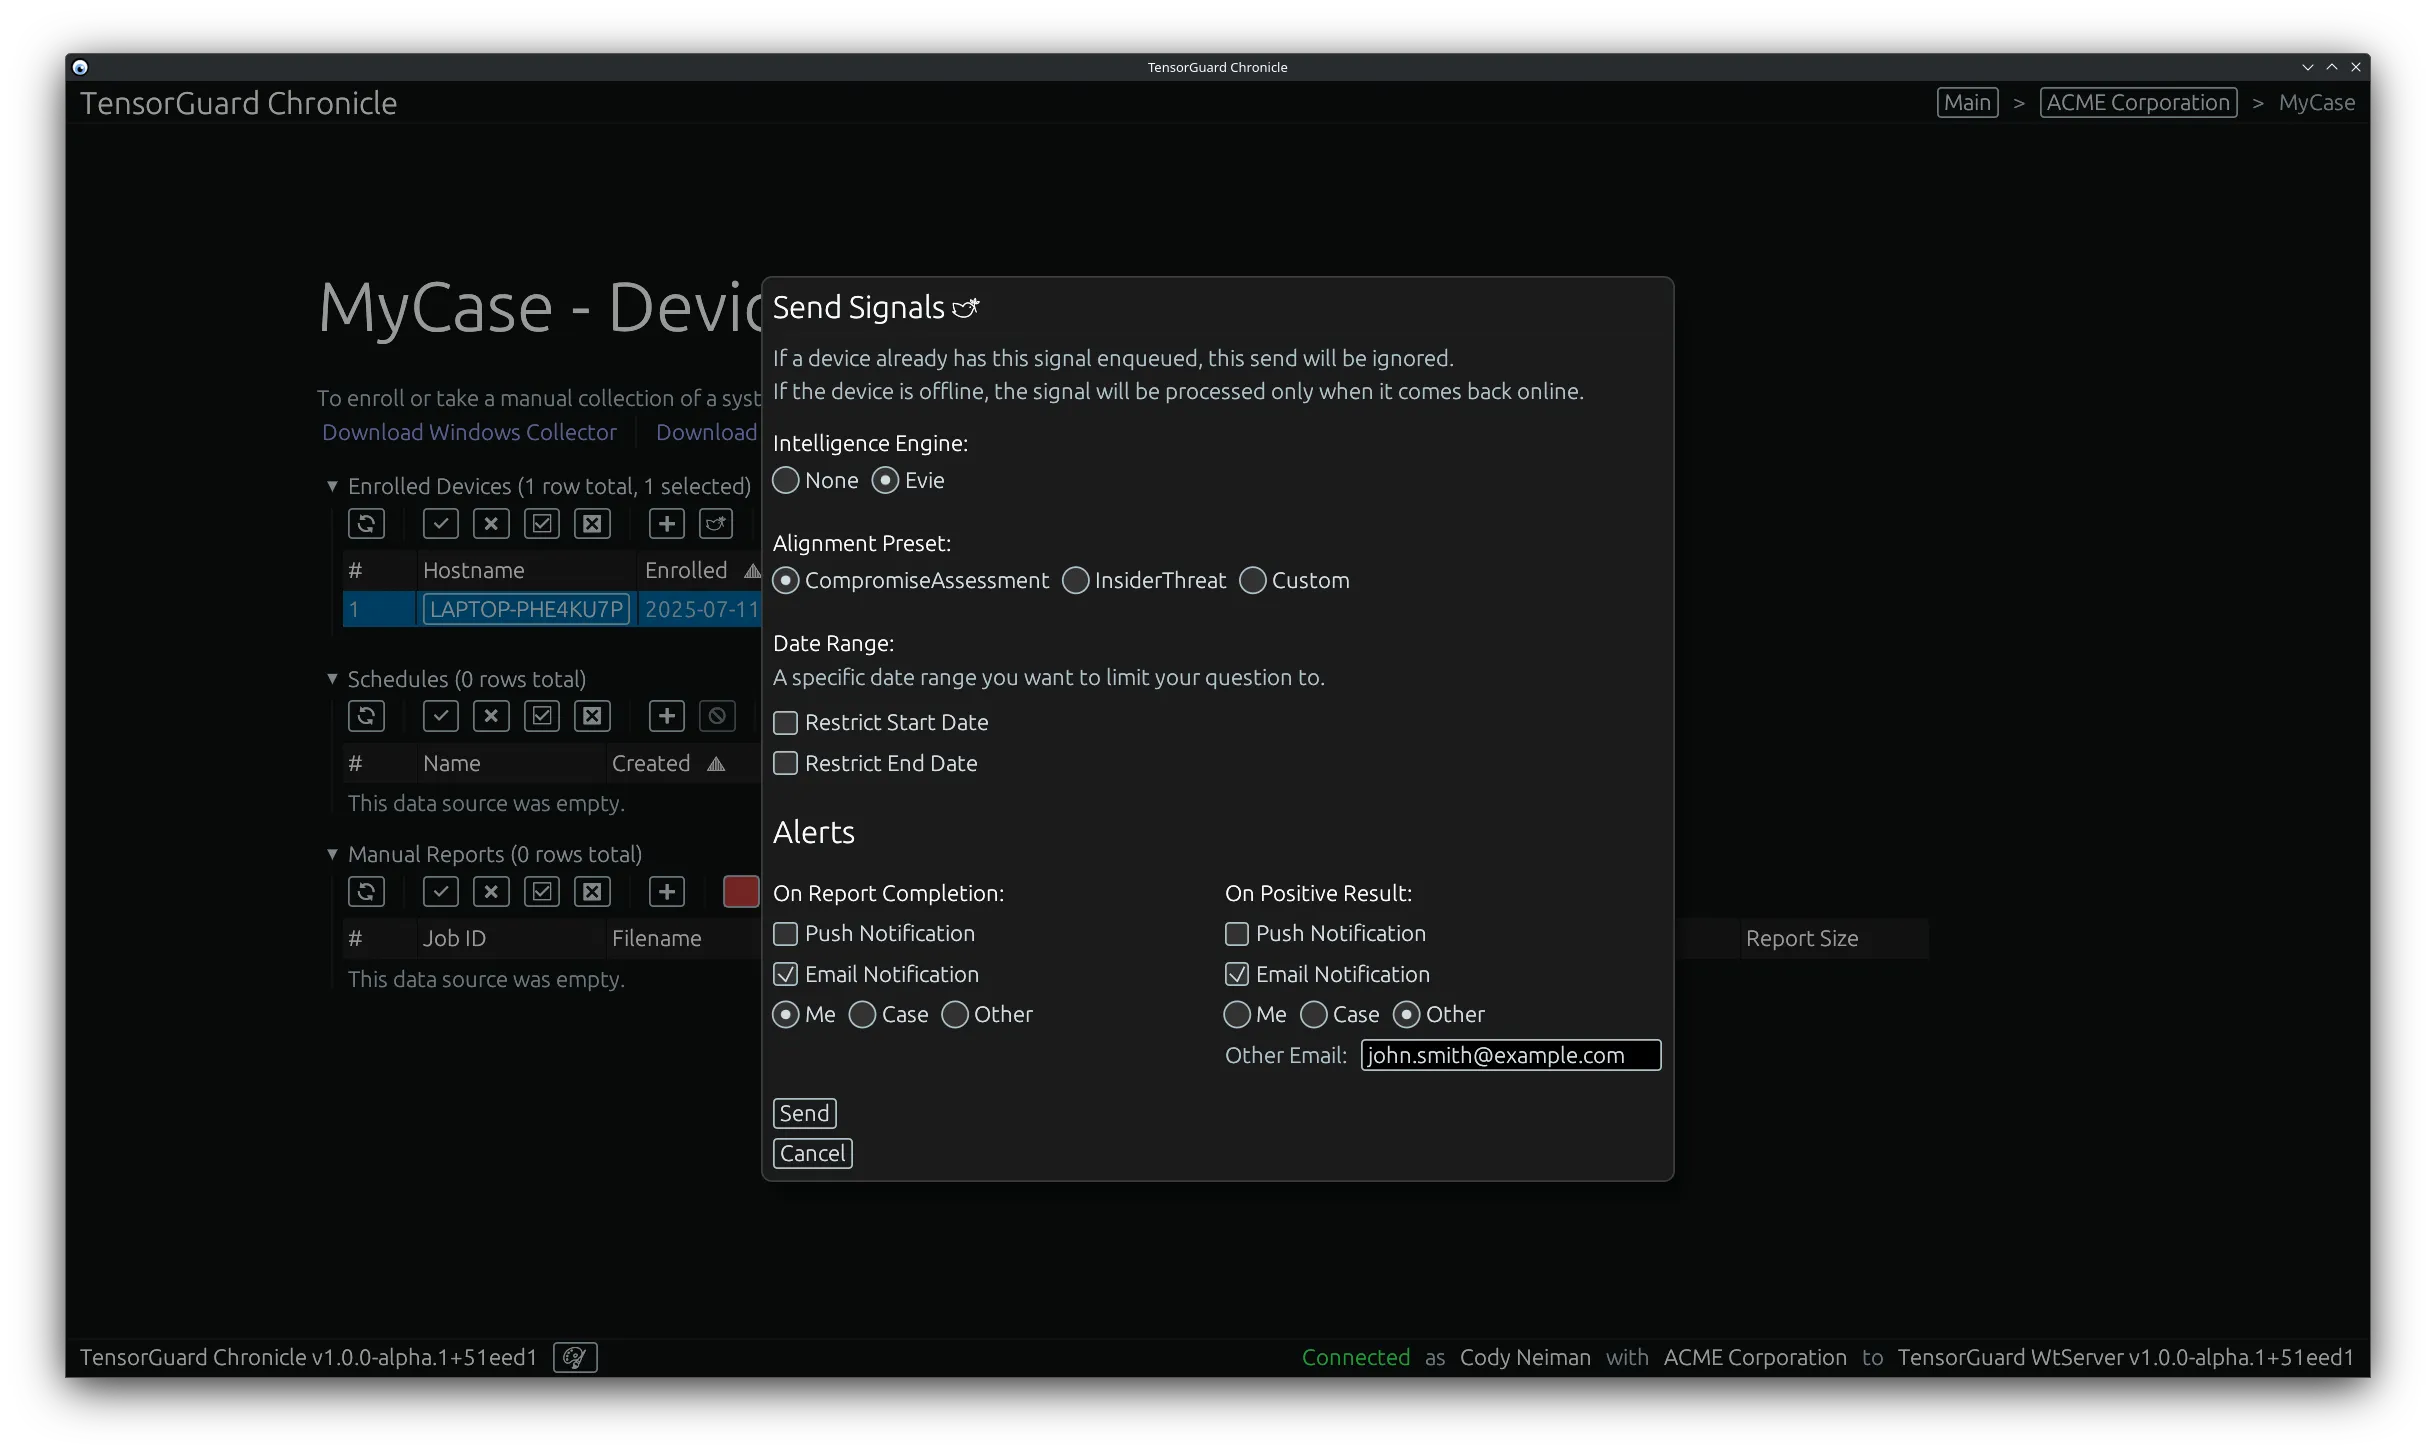Select the InsiderThreat alignment preset
The width and height of the screenshot is (2436, 1455).
[x=1076, y=580]
